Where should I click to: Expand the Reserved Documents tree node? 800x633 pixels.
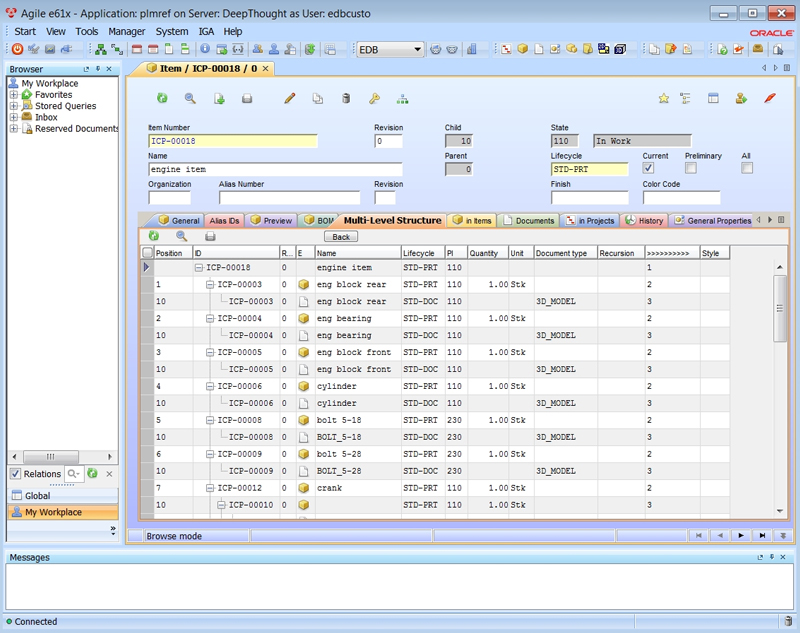point(14,129)
